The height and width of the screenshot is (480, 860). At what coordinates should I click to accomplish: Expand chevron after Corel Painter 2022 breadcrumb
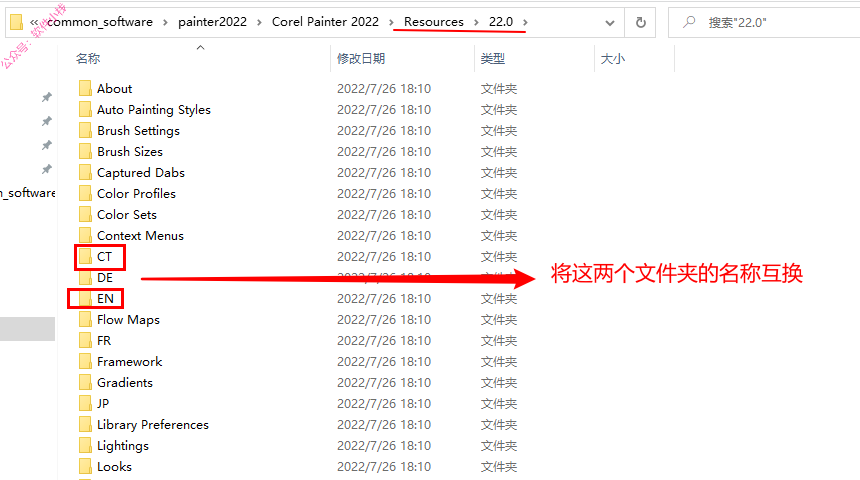pyautogui.click(x=391, y=22)
